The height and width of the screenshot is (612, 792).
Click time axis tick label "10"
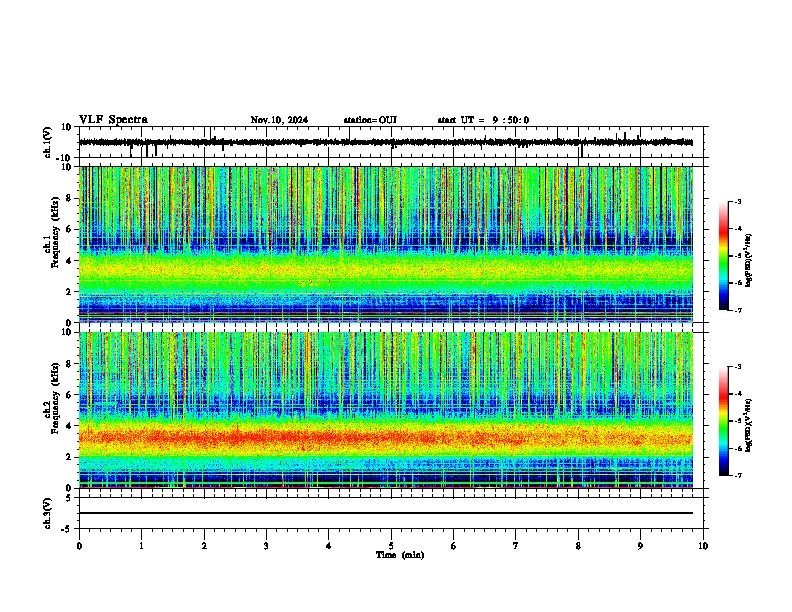703,546
